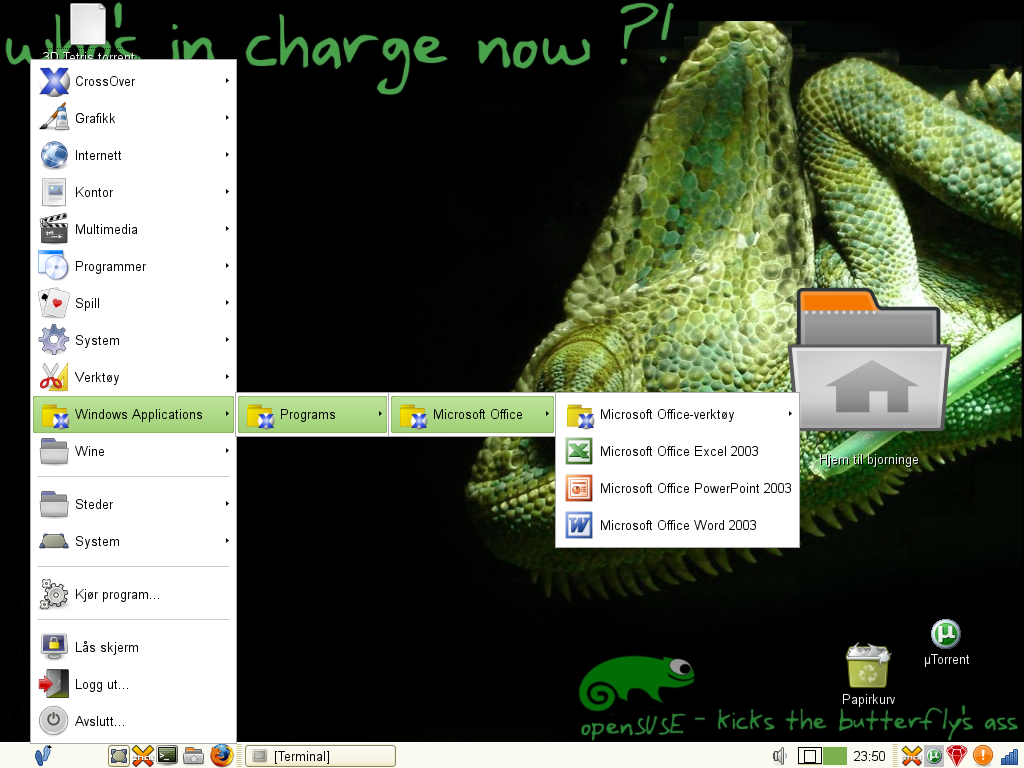Open the System entry above Verktøy

point(133,340)
